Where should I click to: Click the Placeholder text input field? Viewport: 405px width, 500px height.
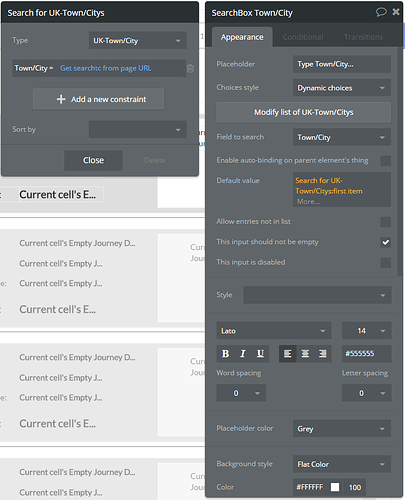(x=342, y=64)
